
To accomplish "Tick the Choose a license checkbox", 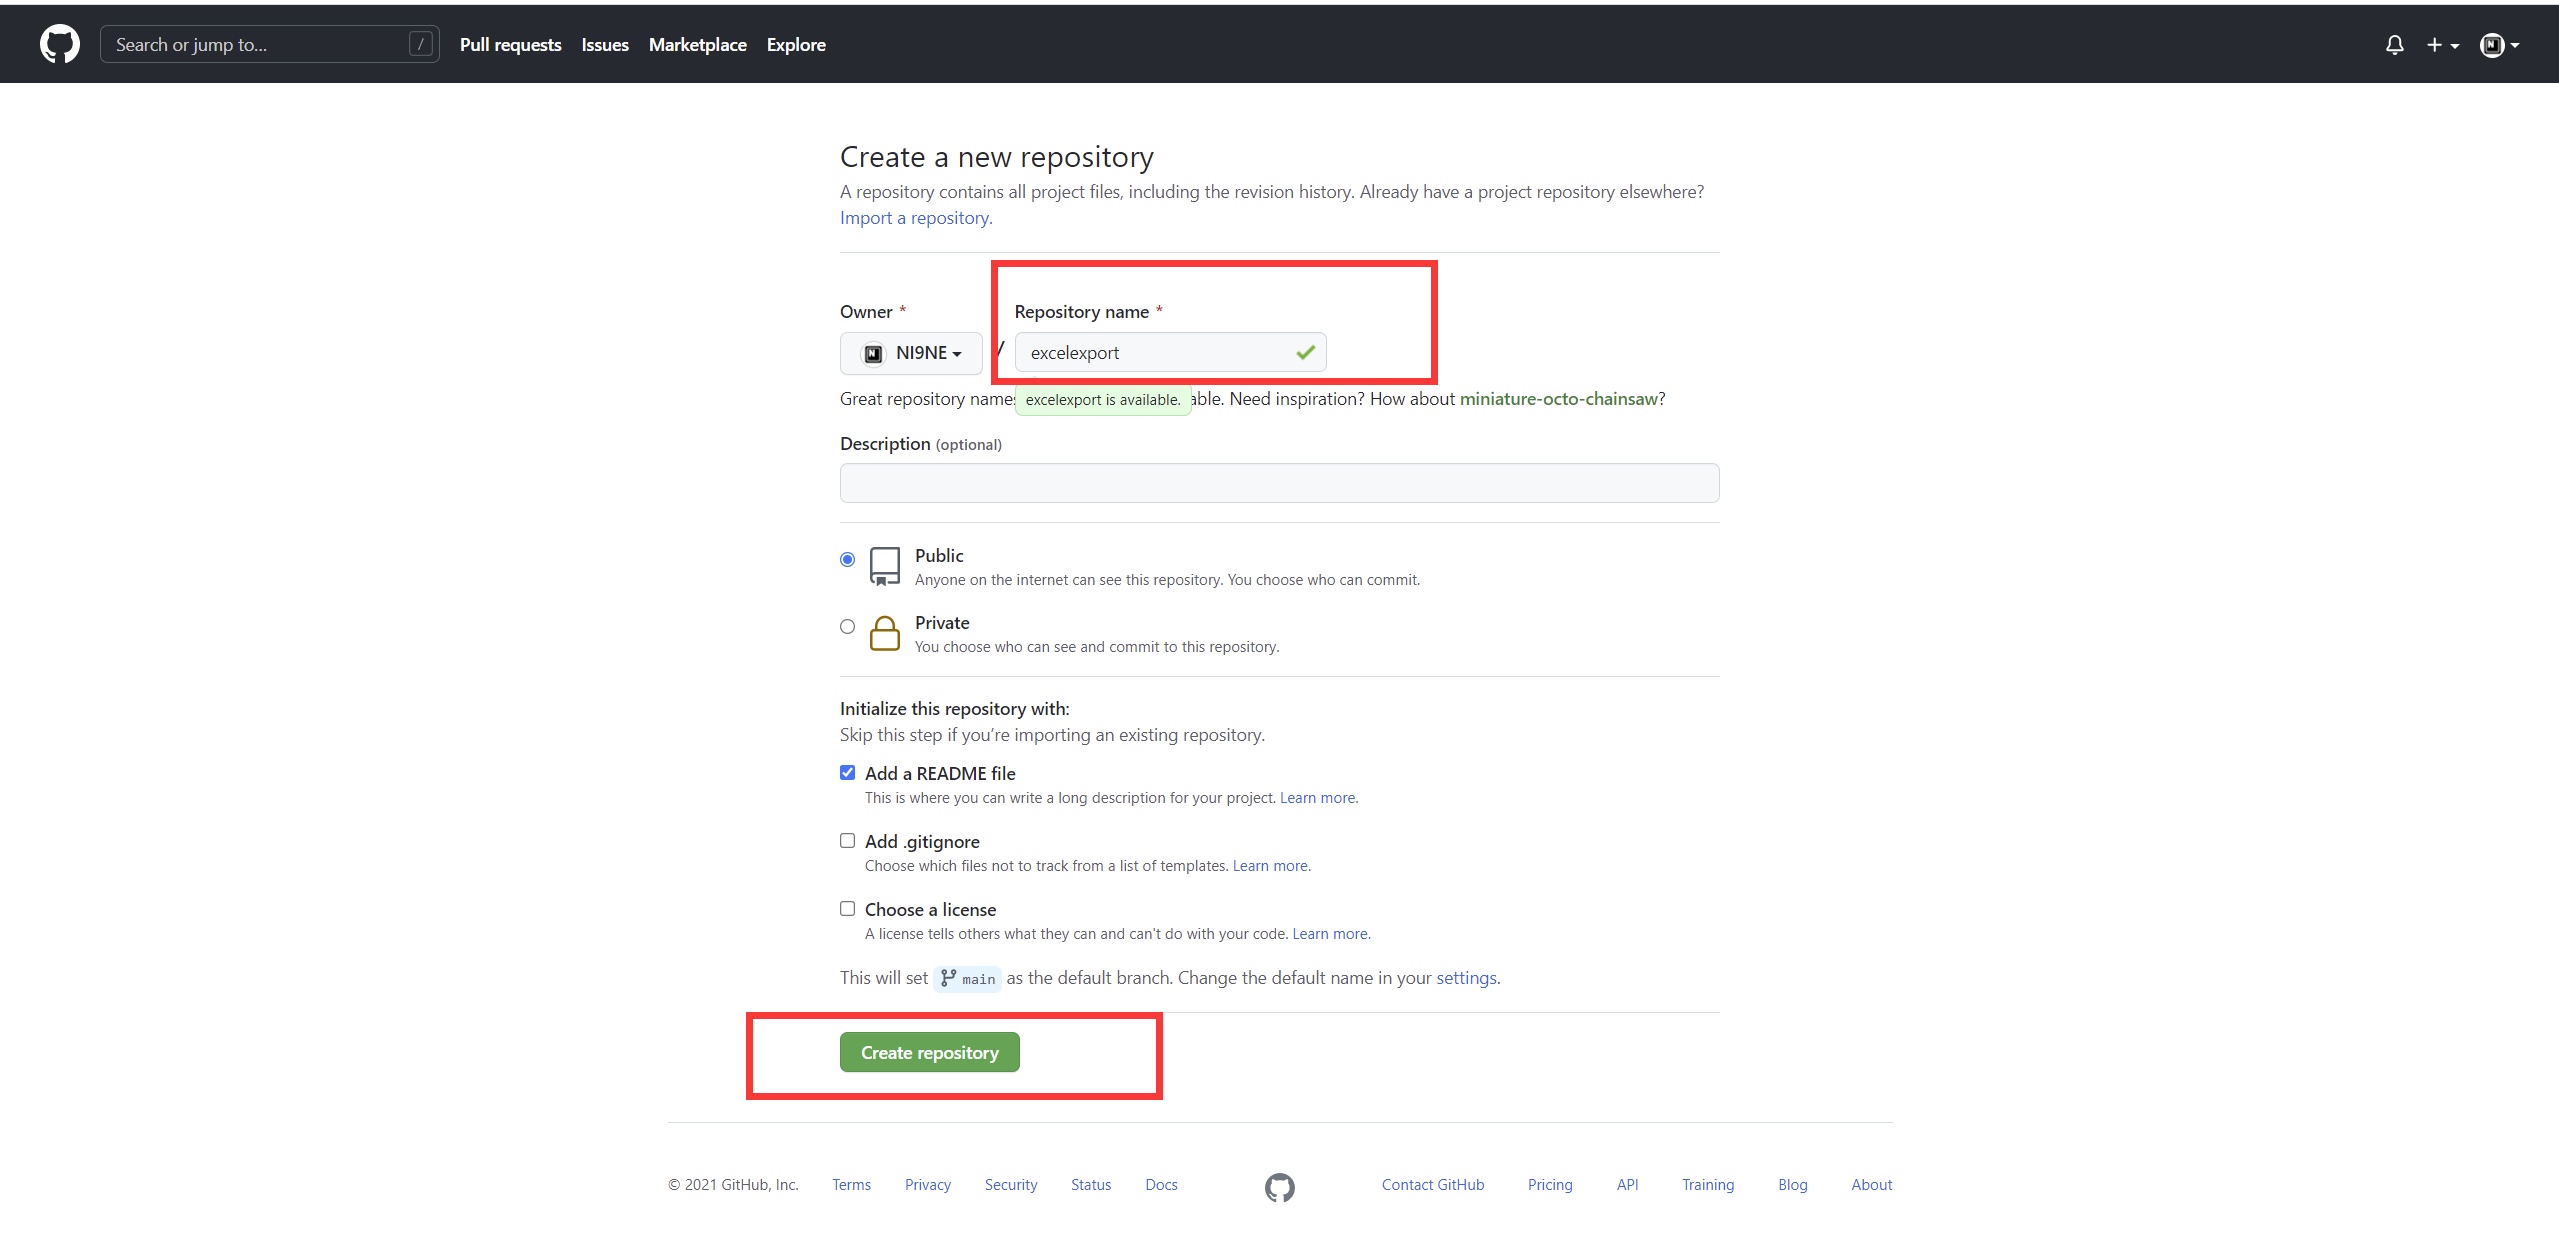I will (x=847, y=909).
